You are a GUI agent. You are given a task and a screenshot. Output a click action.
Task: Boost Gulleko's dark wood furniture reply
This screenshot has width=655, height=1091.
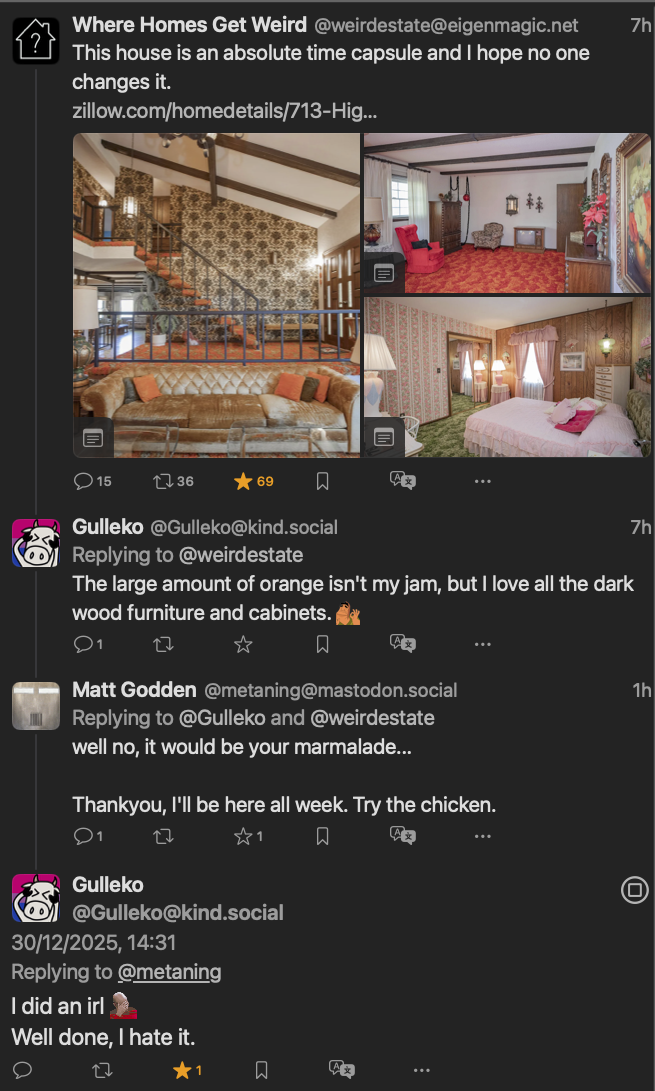point(163,645)
